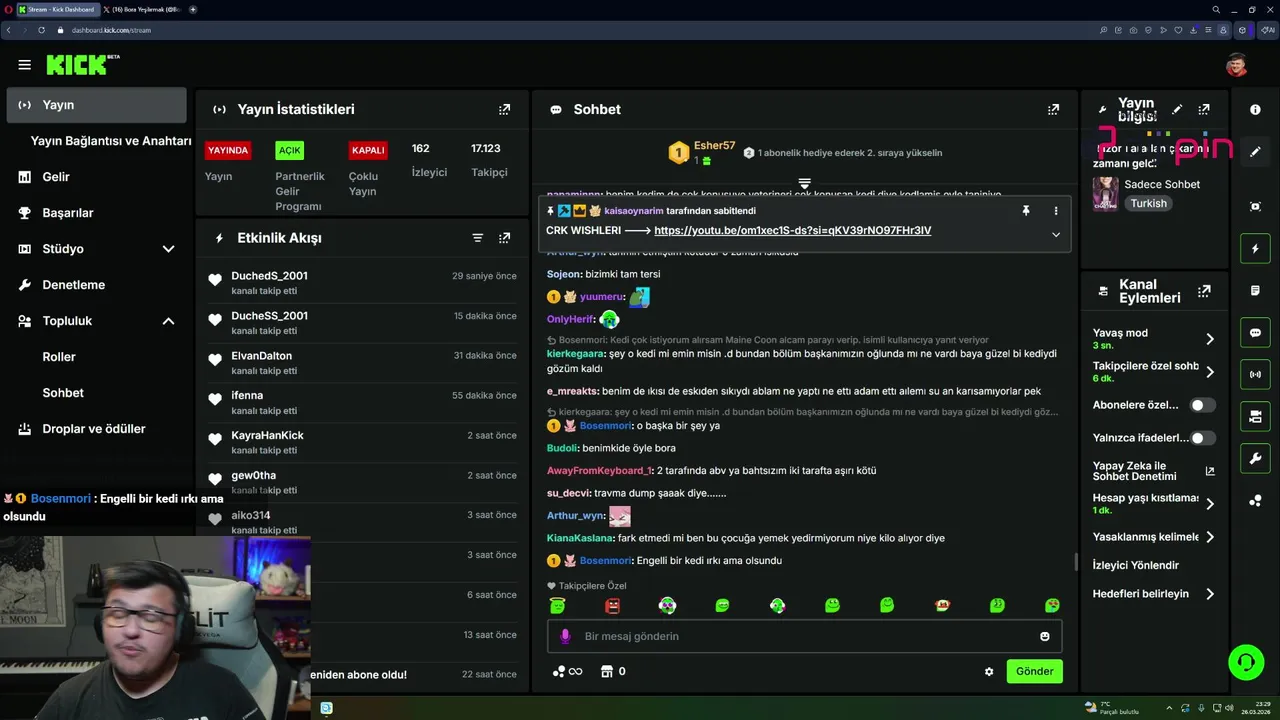Open Yayın Bağlantısı ve Anahtarı
Screen dimensions: 1280x720
[110, 141]
